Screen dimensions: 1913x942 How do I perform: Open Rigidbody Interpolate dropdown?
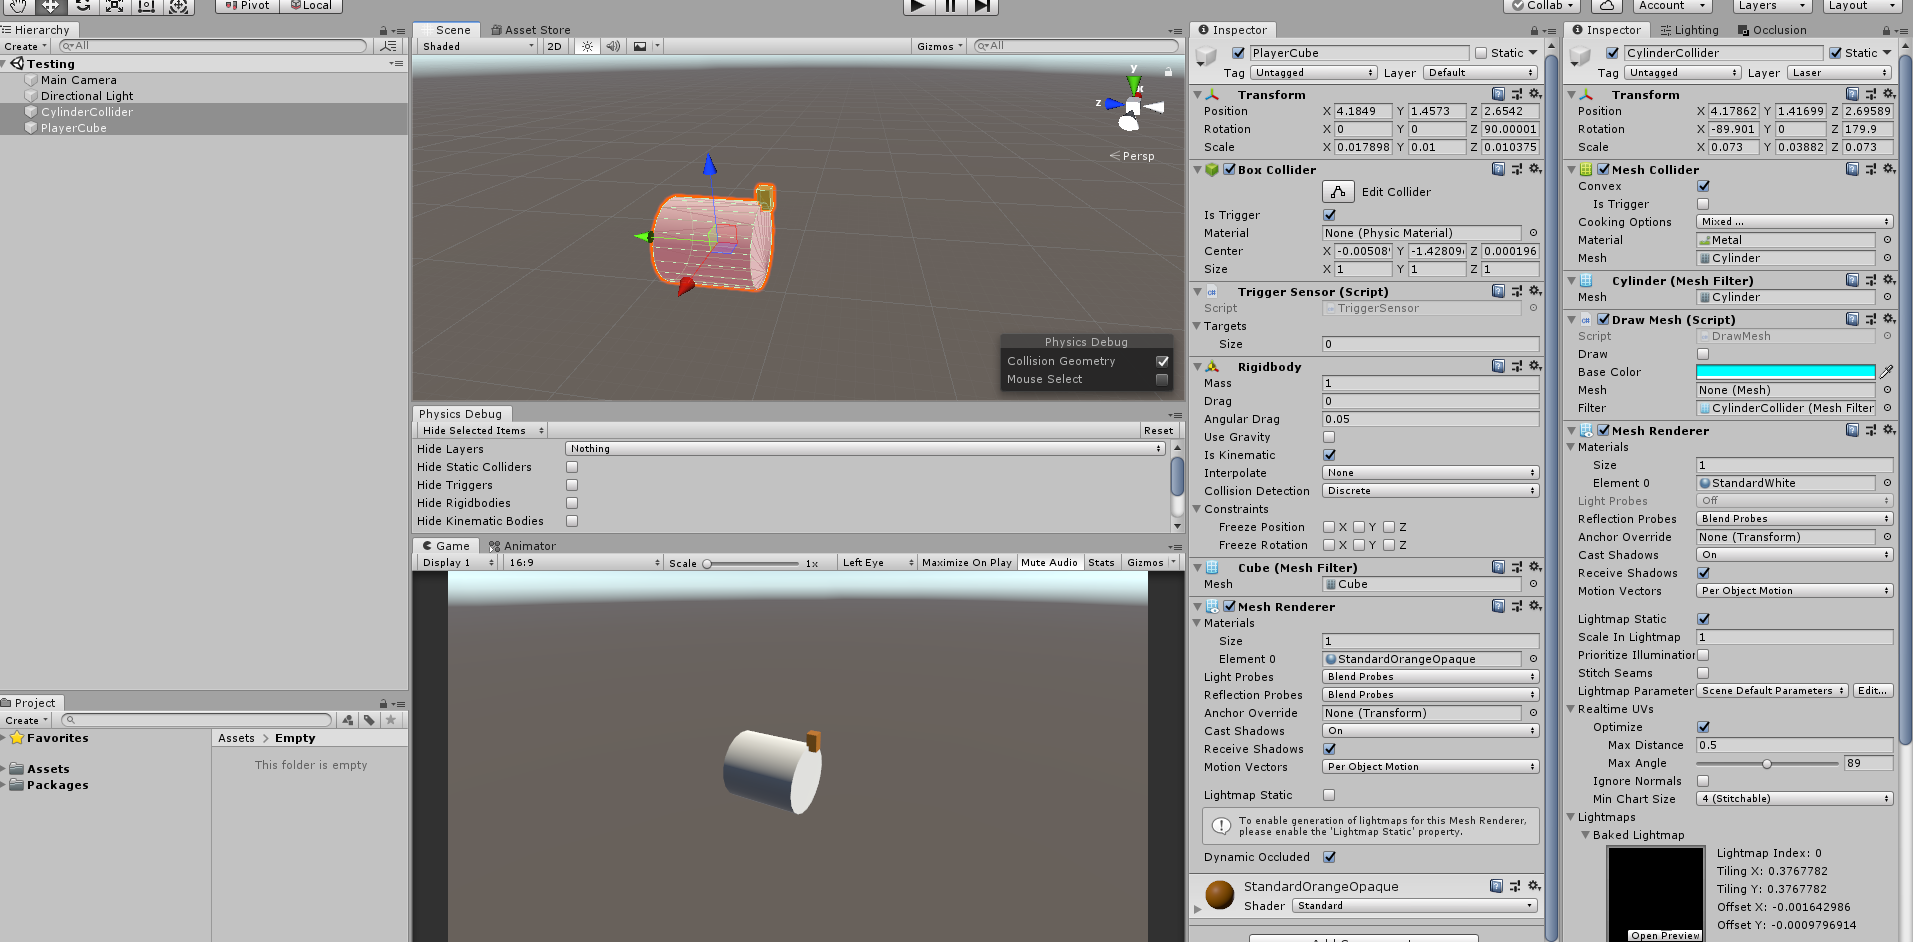click(x=1431, y=473)
